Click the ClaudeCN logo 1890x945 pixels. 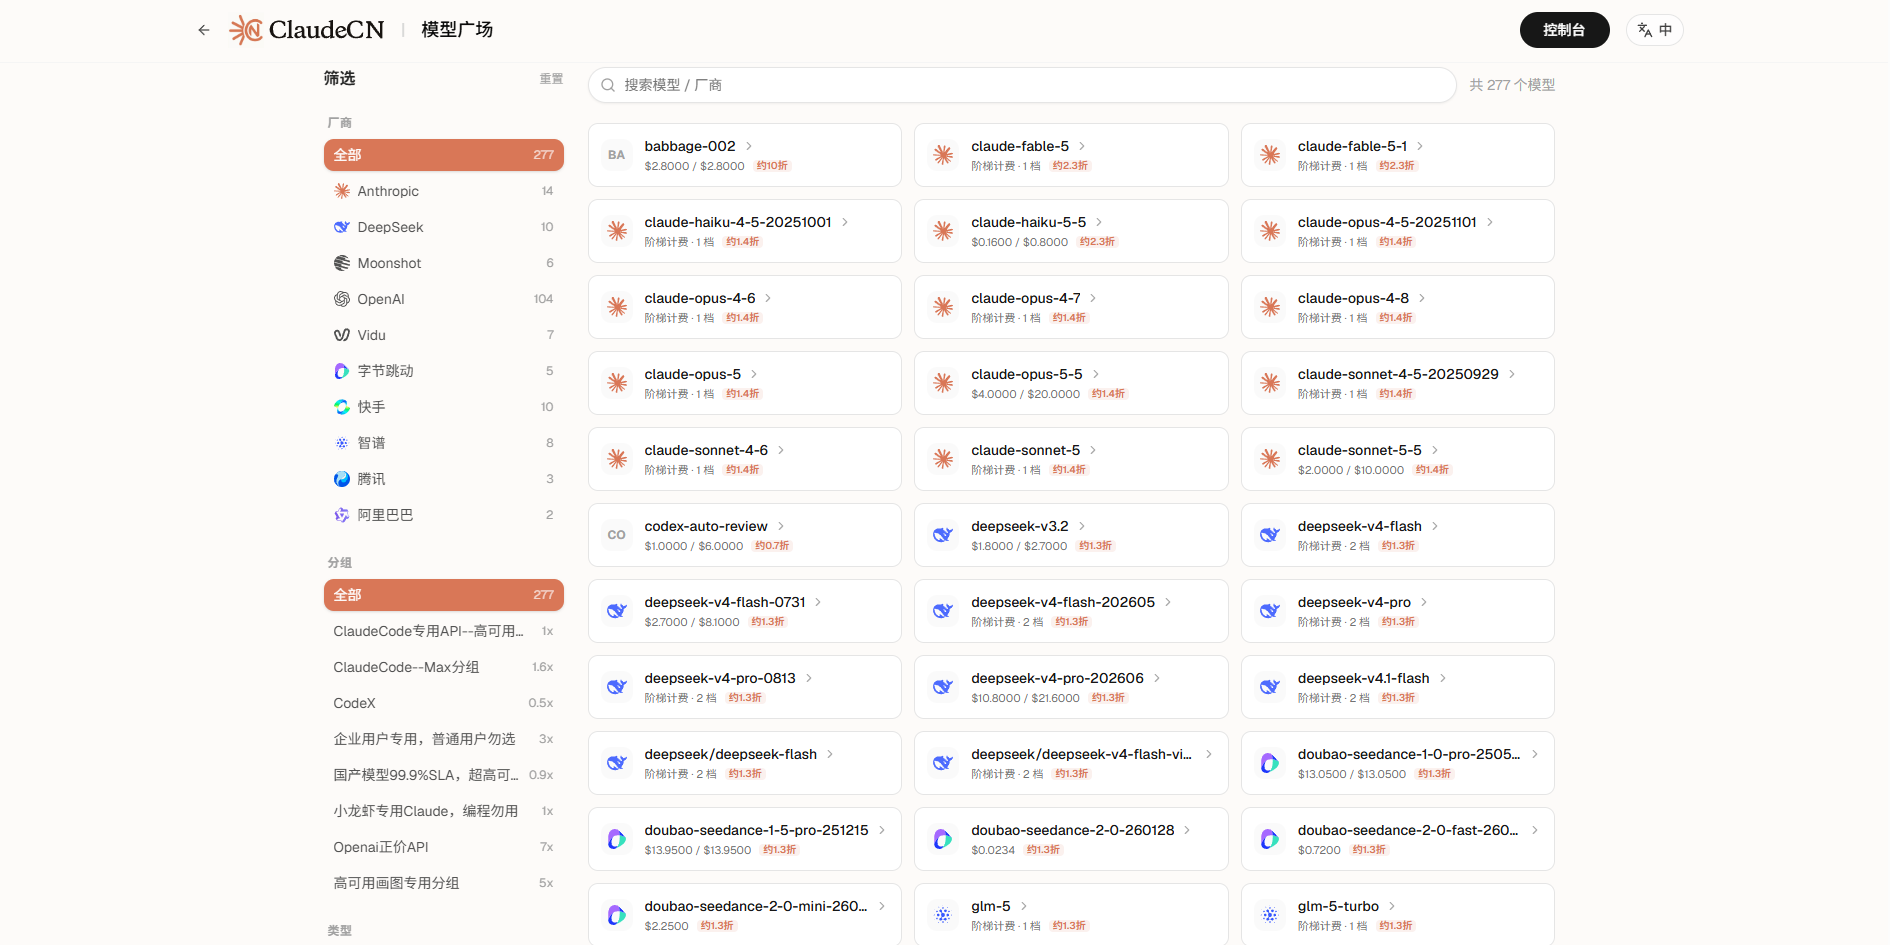pos(306,30)
